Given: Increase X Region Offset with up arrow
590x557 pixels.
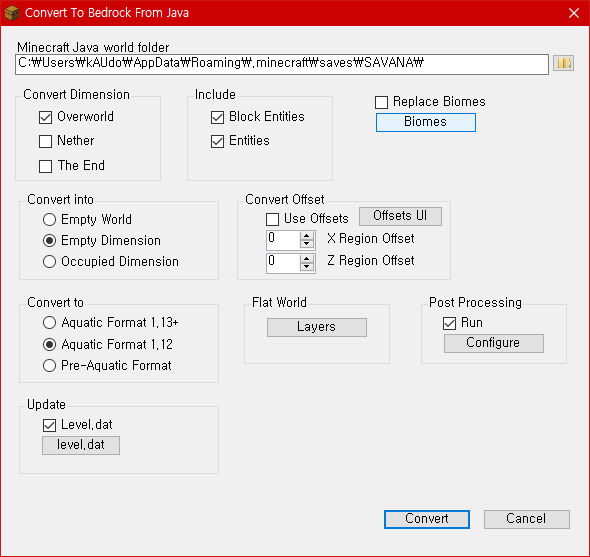Looking at the screenshot, I should pos(307,236).
